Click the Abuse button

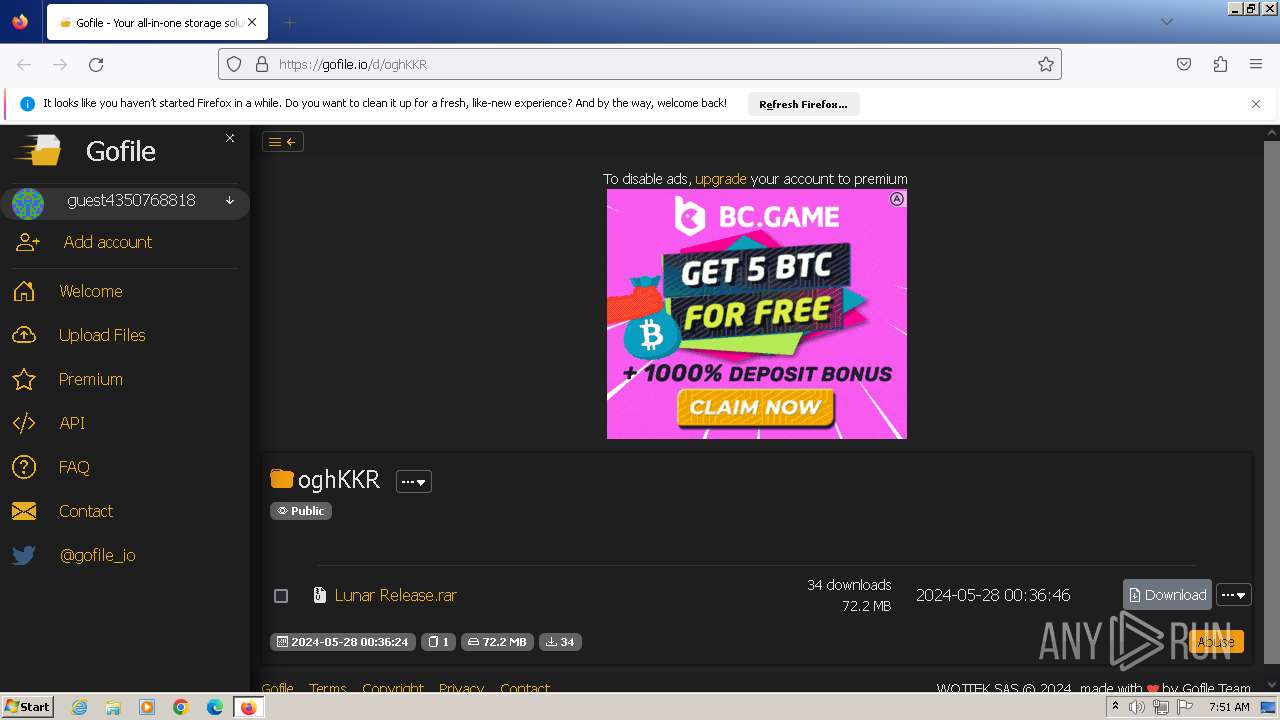pos(1216,642)
